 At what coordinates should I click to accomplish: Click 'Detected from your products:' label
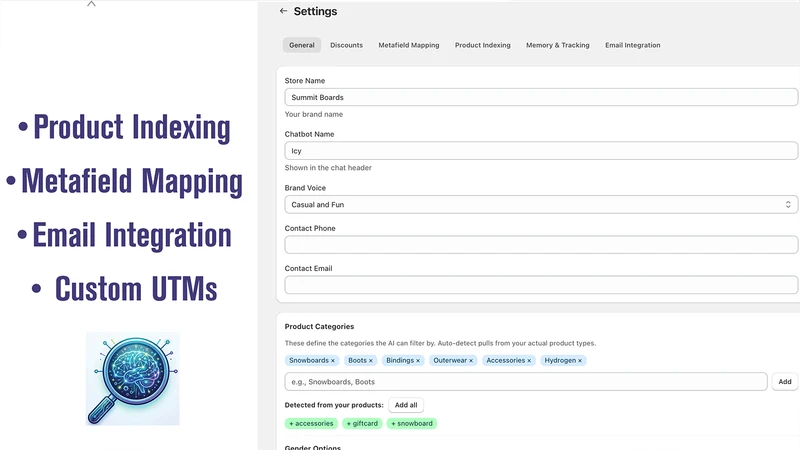(334, 405)
